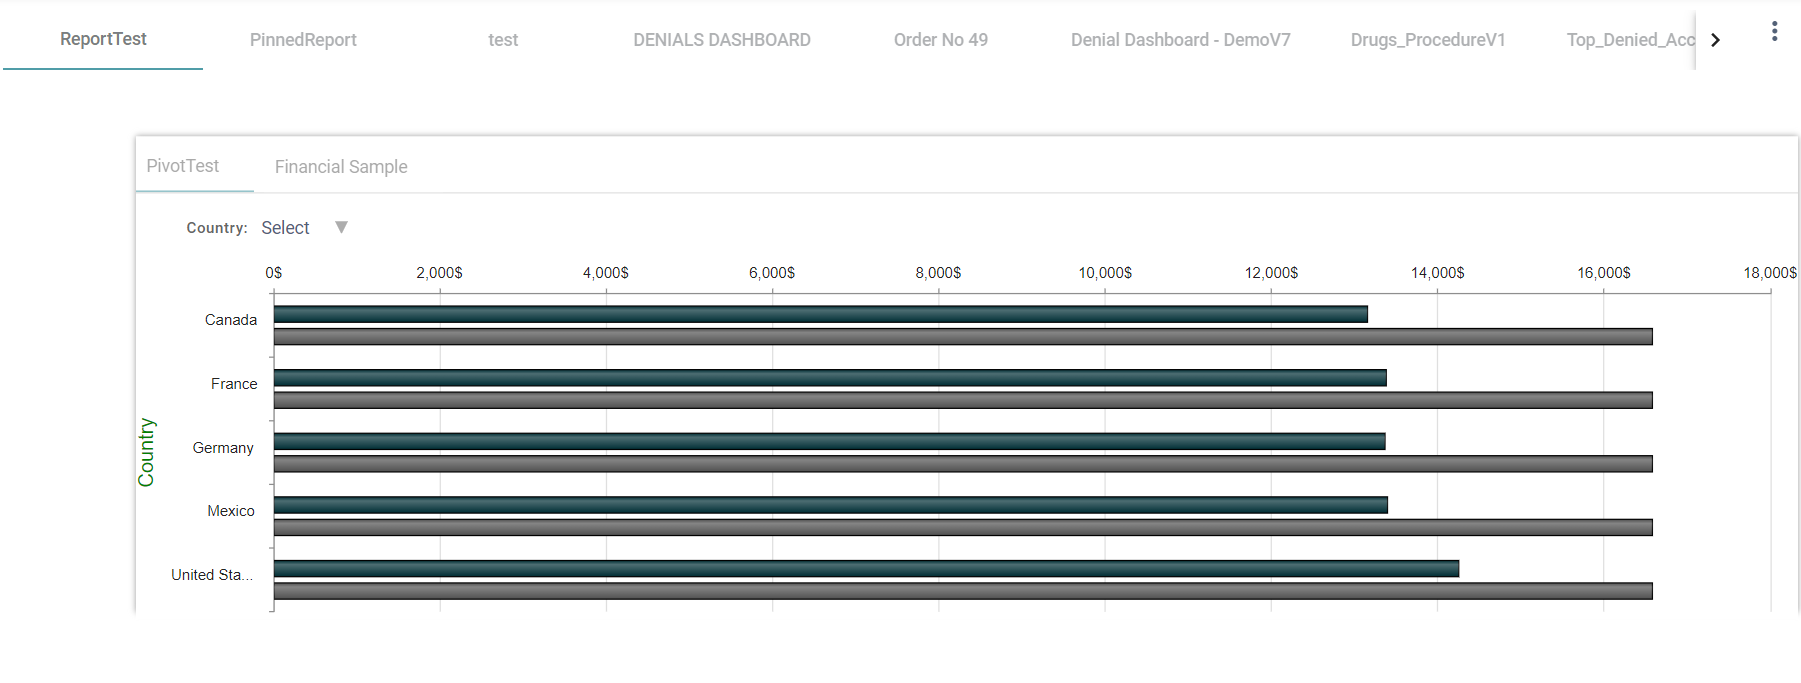Click the gray bar for Mexico

(x=962, y=527)
